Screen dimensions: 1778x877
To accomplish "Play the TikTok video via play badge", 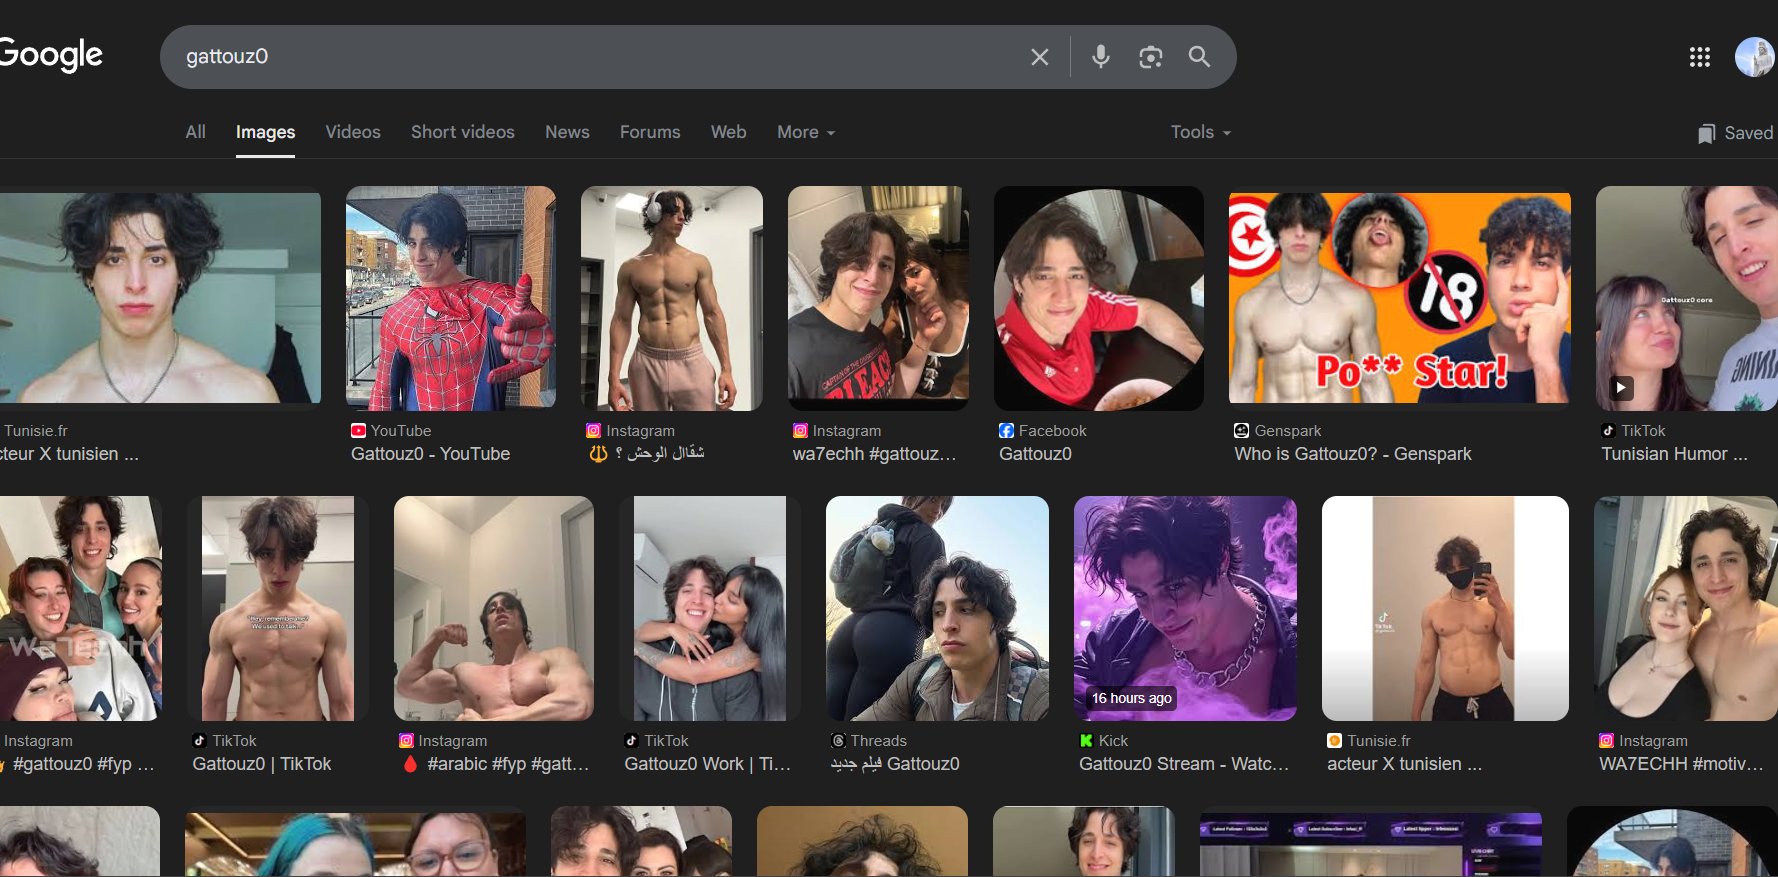I will click(1621, 387).
